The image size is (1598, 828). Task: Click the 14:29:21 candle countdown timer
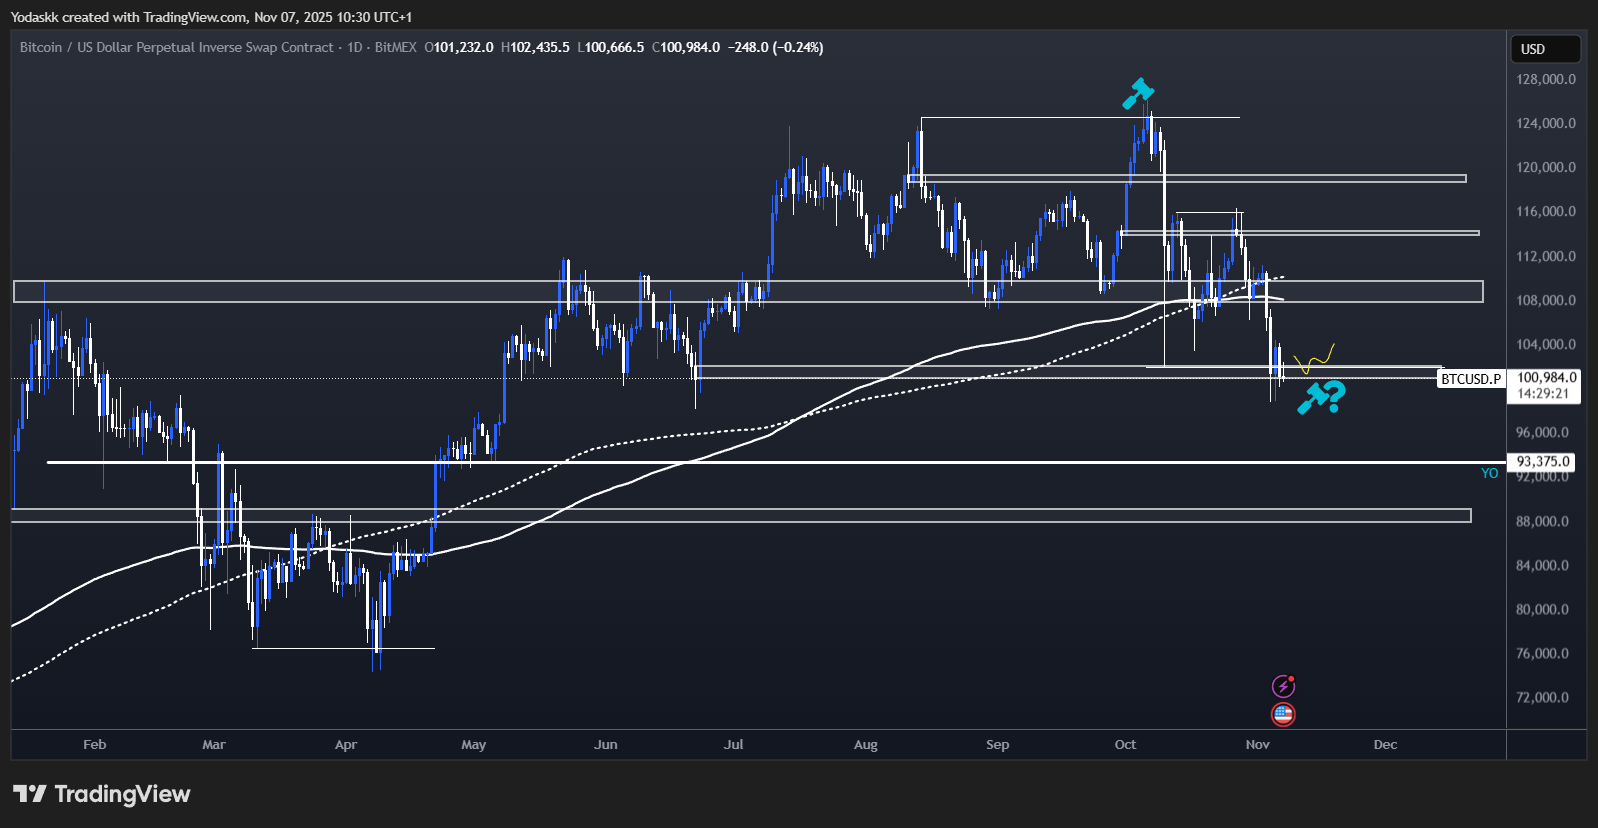click(x=1545, y=394)
